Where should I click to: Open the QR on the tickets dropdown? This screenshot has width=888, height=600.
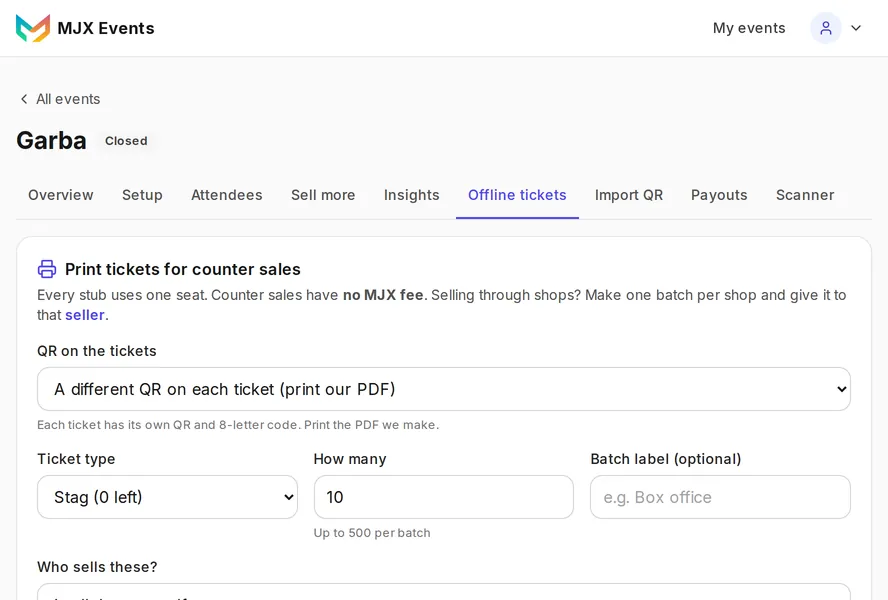(443, 389)
